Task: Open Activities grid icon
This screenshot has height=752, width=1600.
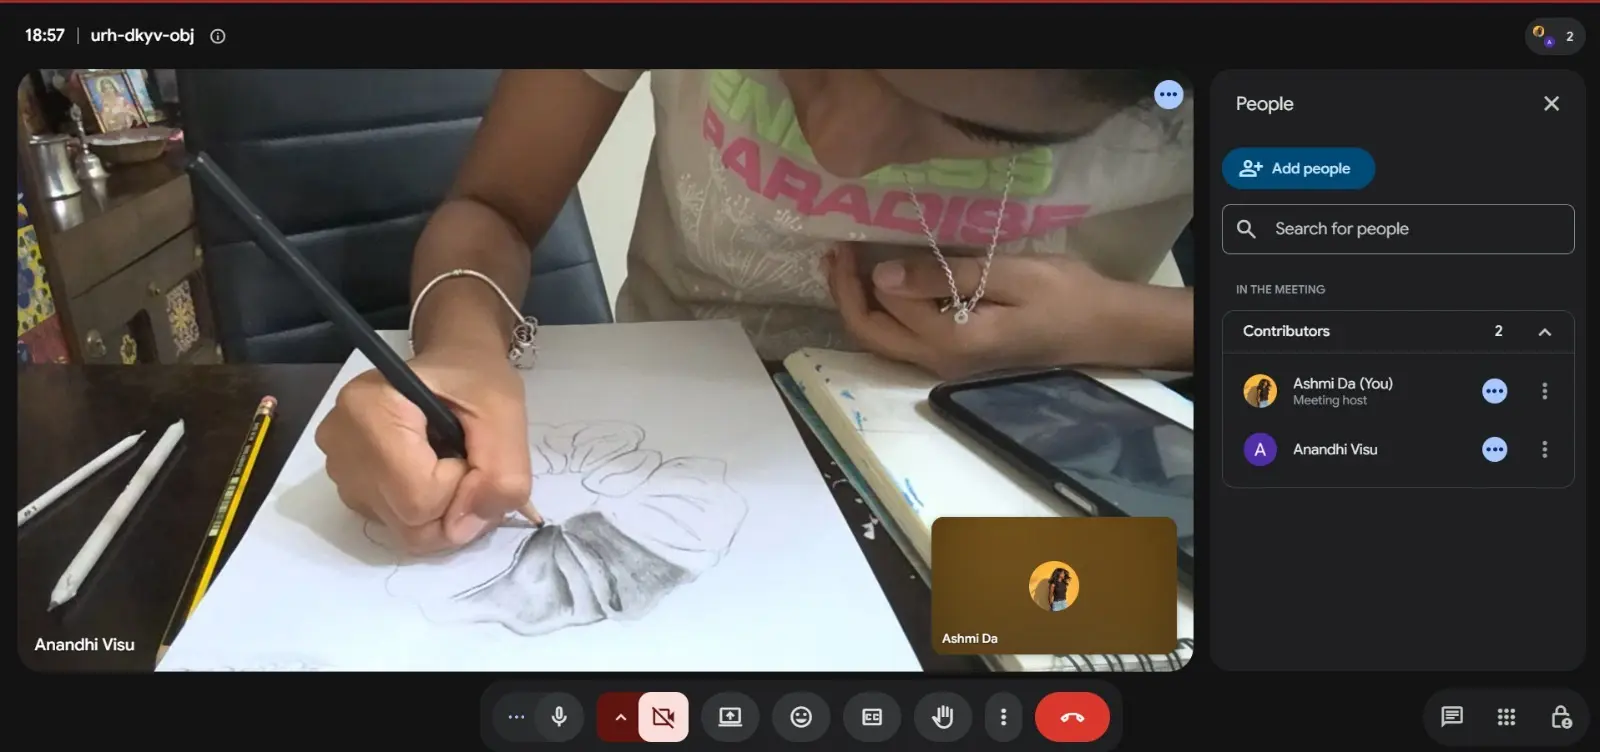Action: [x=1506, y=716]
